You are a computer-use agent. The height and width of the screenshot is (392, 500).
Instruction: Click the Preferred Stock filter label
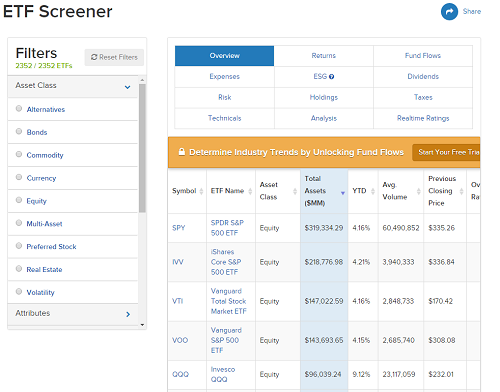click(x=51, y=247)
